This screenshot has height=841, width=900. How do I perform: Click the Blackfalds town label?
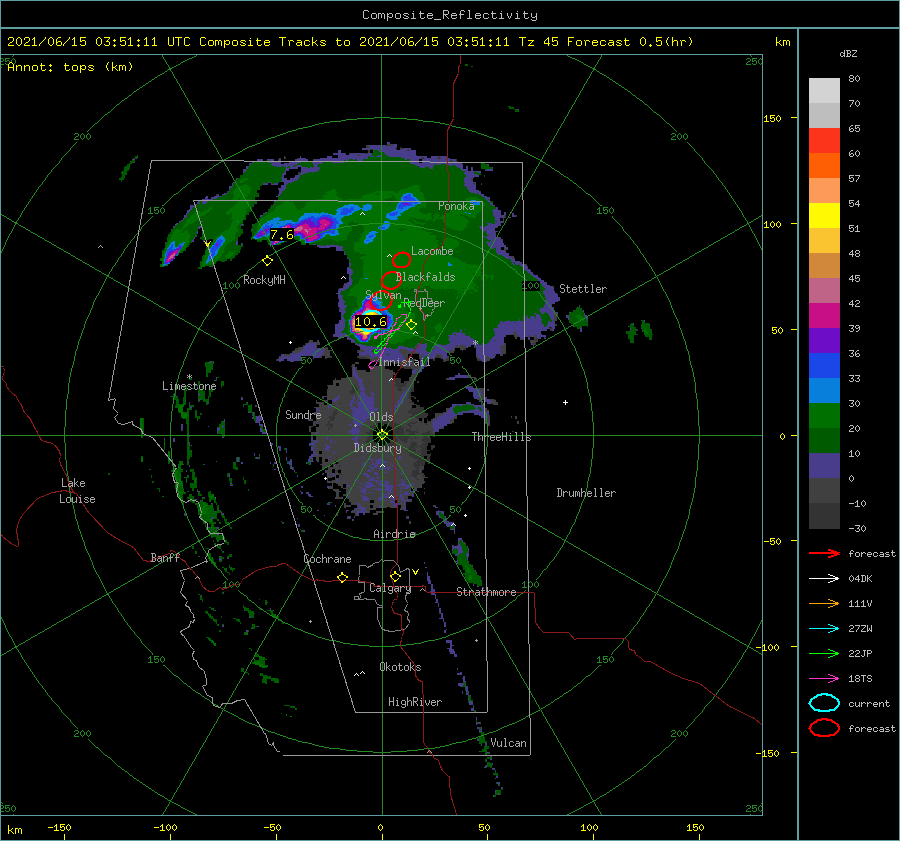(425, 277)
